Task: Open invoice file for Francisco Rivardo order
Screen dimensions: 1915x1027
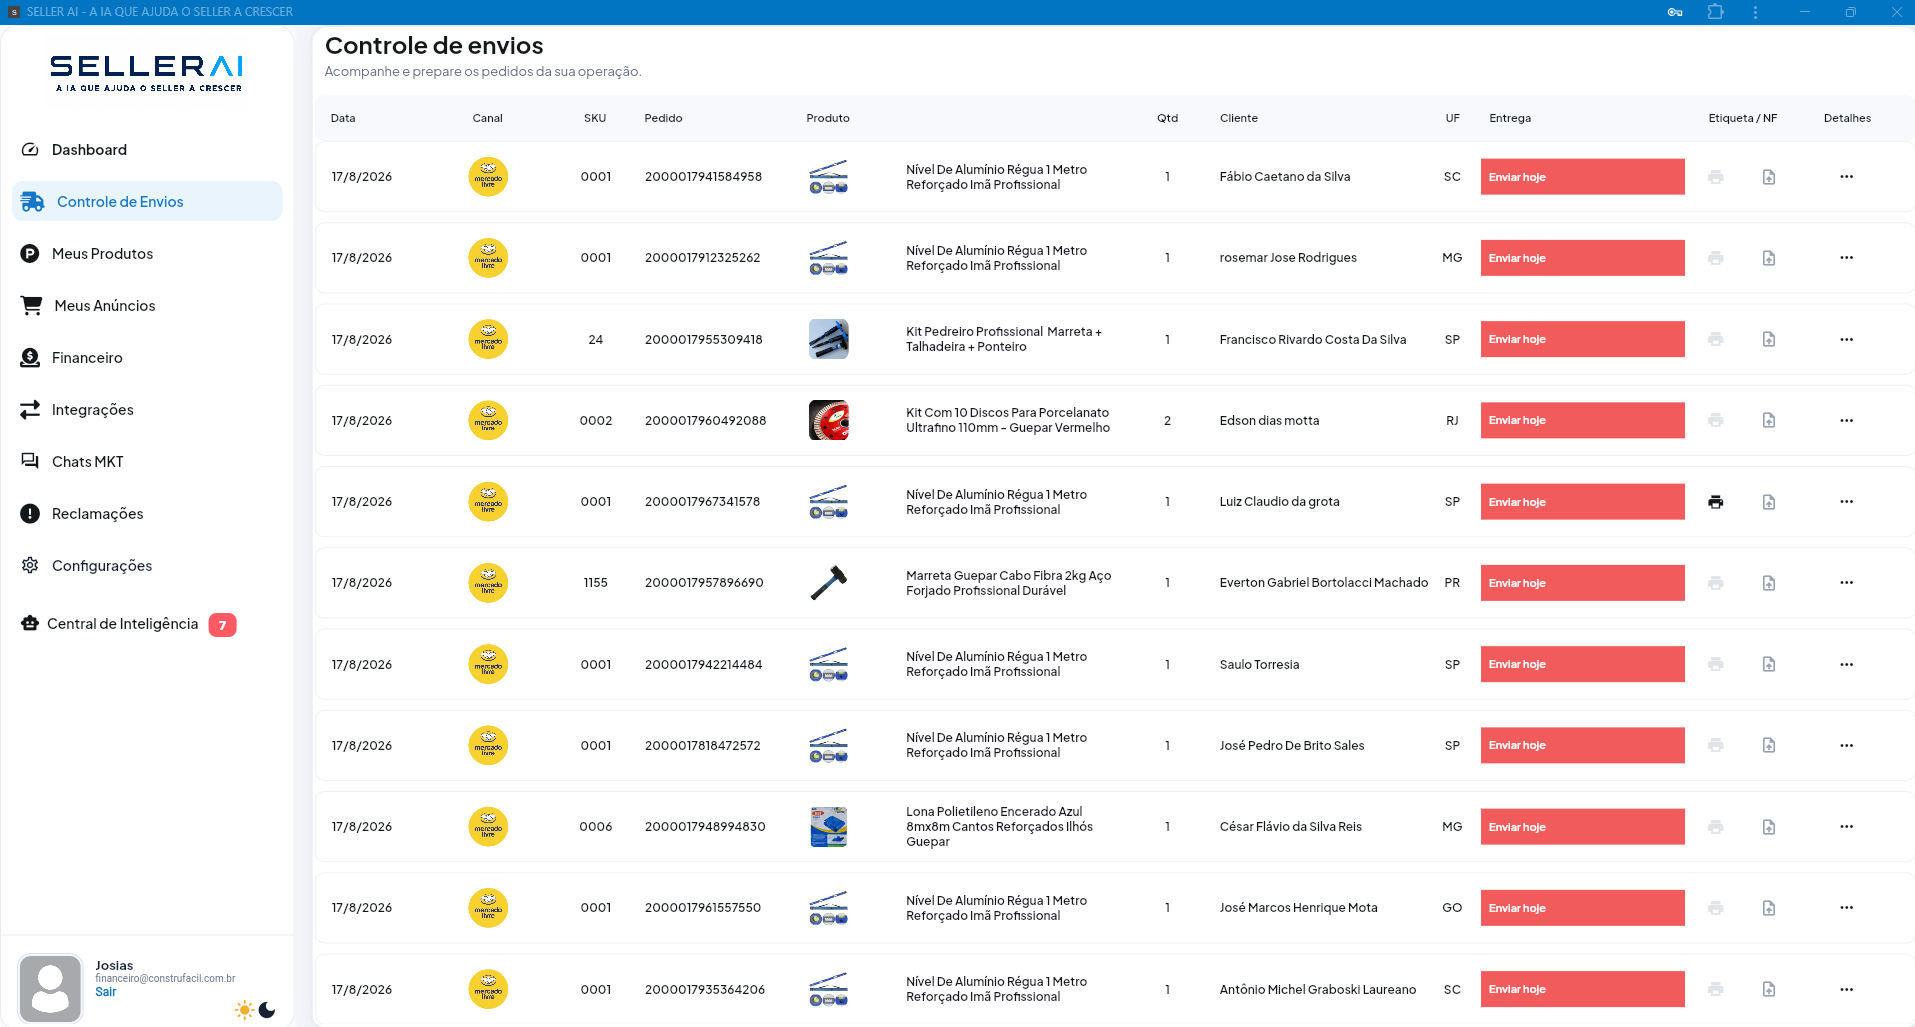Action: 1769,339
